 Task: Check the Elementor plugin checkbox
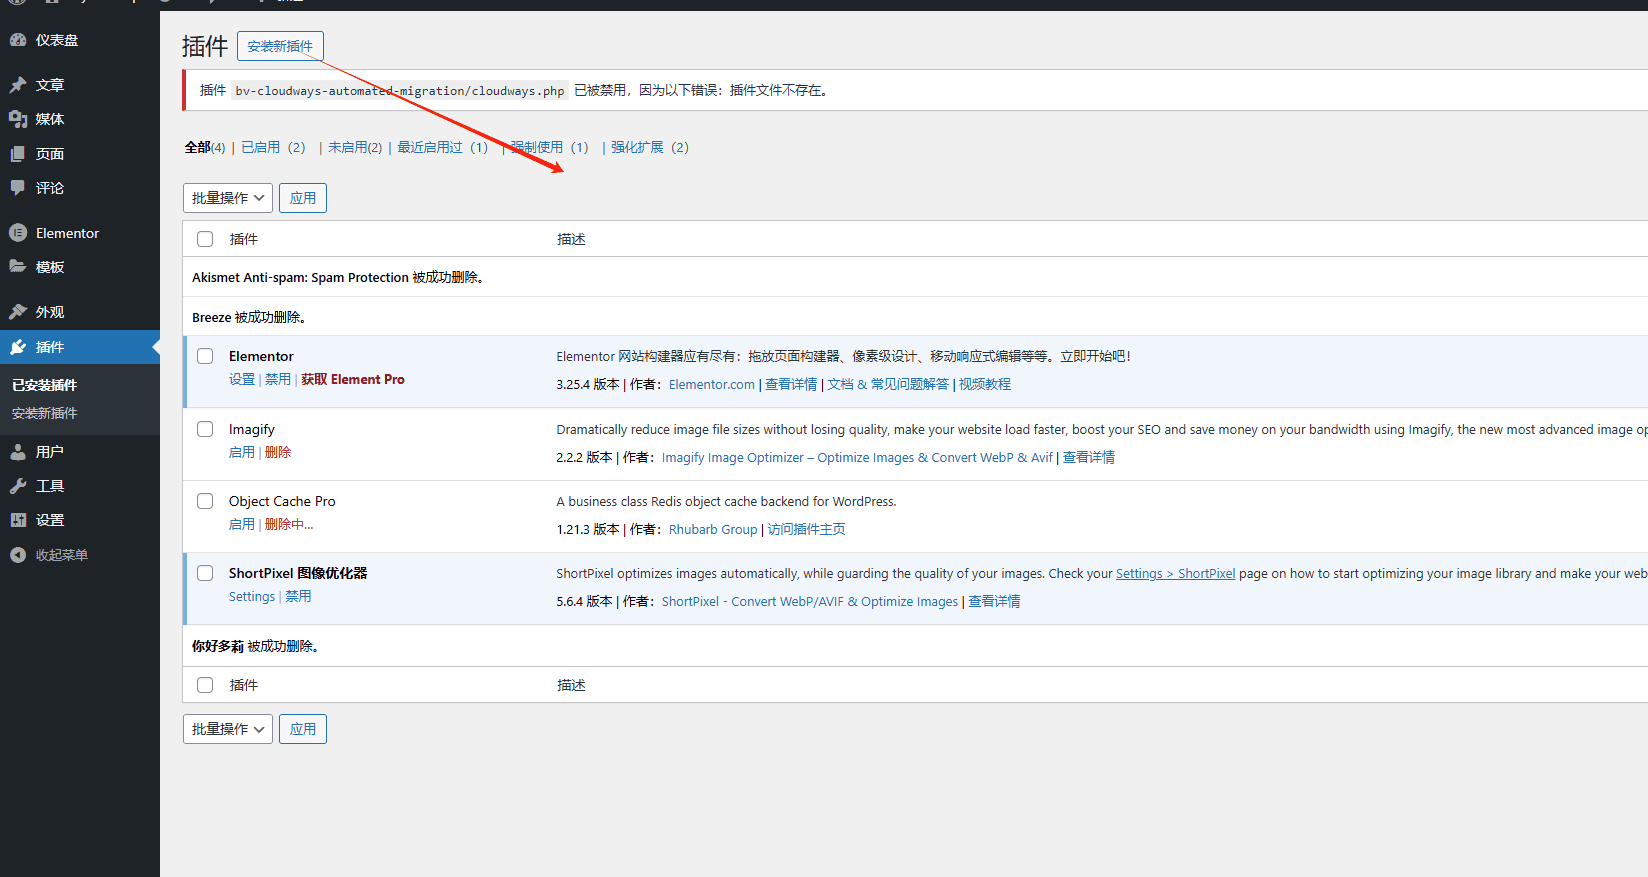(205, 356)
